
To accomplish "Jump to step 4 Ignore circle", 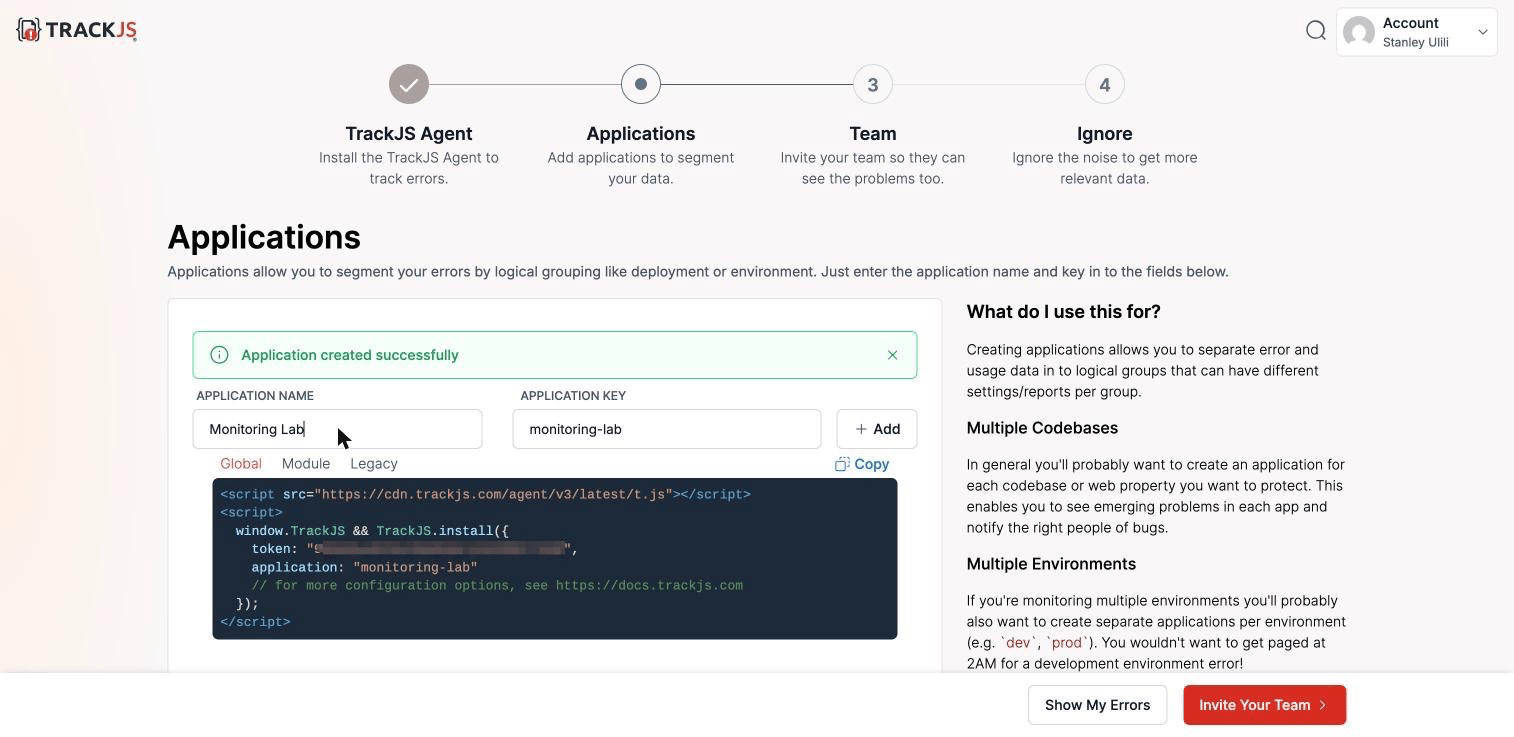I will pyautogui.click(x=1105, y=84).
